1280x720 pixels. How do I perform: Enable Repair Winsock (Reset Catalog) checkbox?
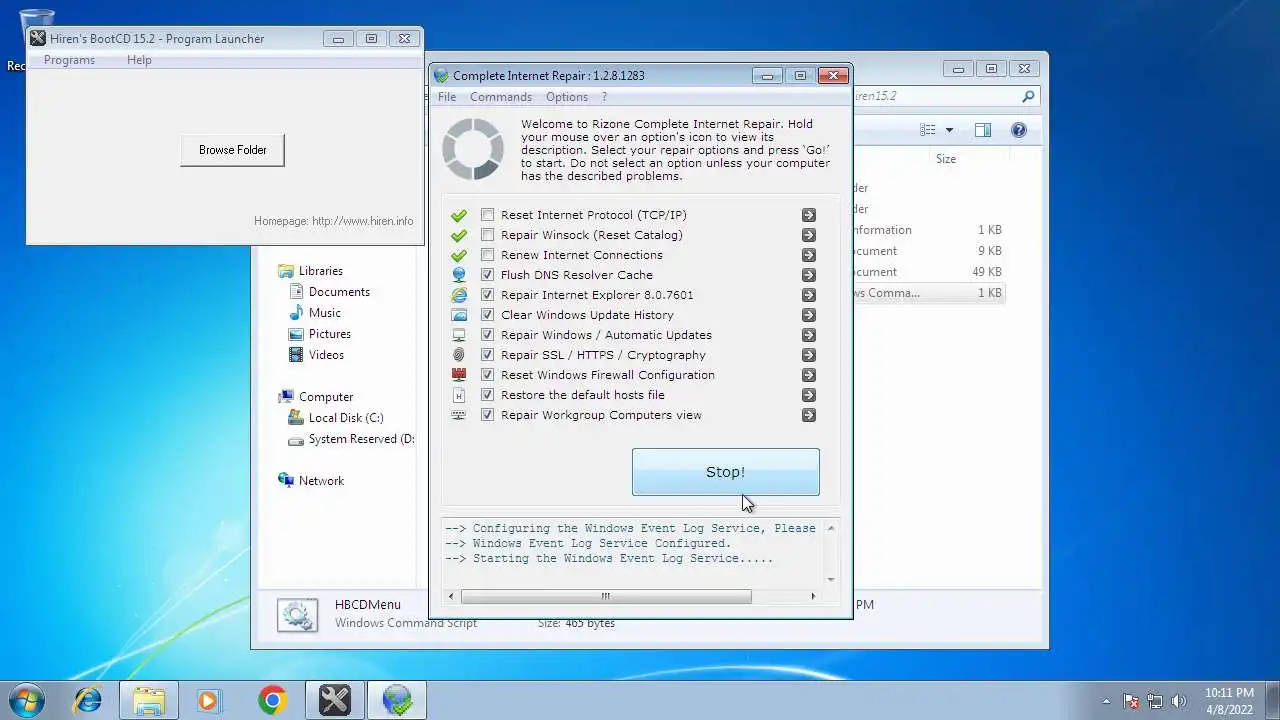click(x=487, y=235)
